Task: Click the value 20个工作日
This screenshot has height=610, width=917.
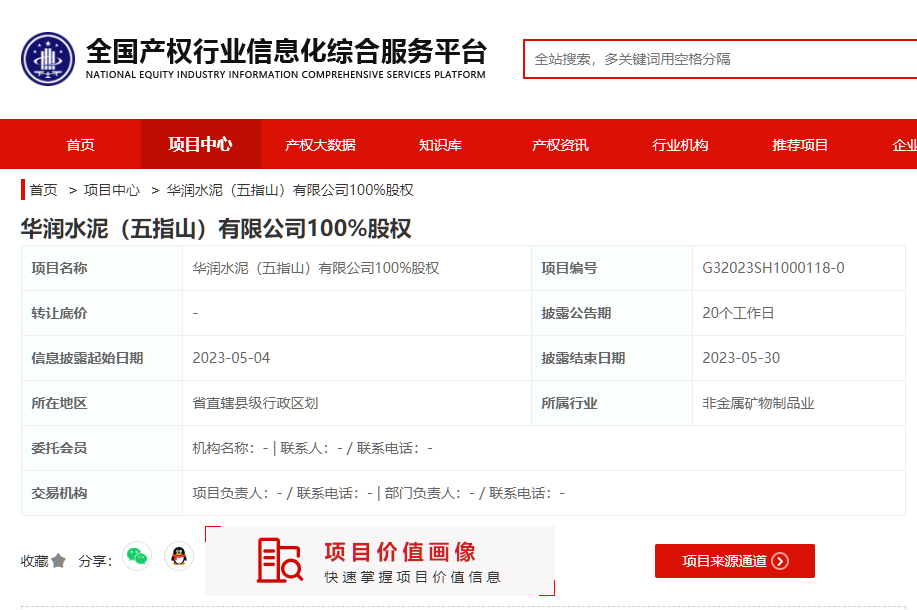Action: point(738,313)
